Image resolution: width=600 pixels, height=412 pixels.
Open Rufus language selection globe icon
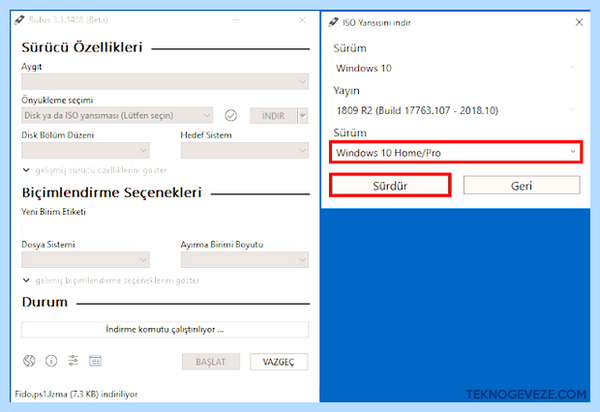coord(29,361)
